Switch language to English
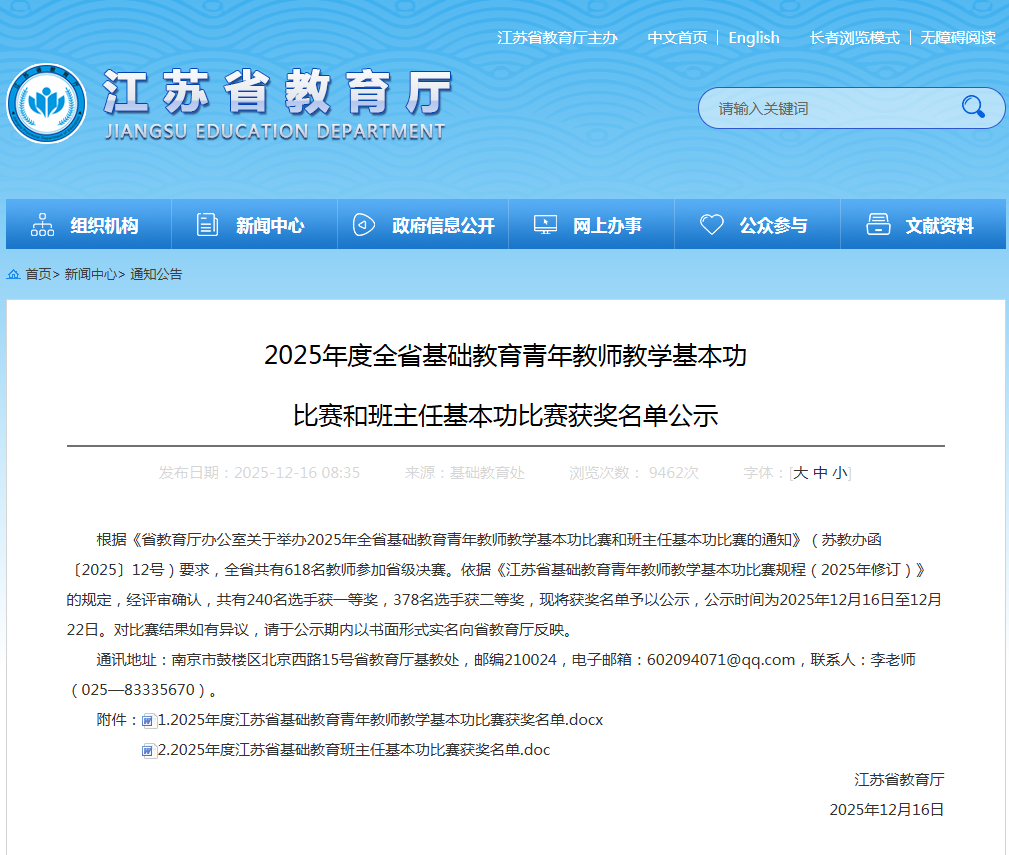This screenshot has height=855, width=1009. tap(753, 38)
